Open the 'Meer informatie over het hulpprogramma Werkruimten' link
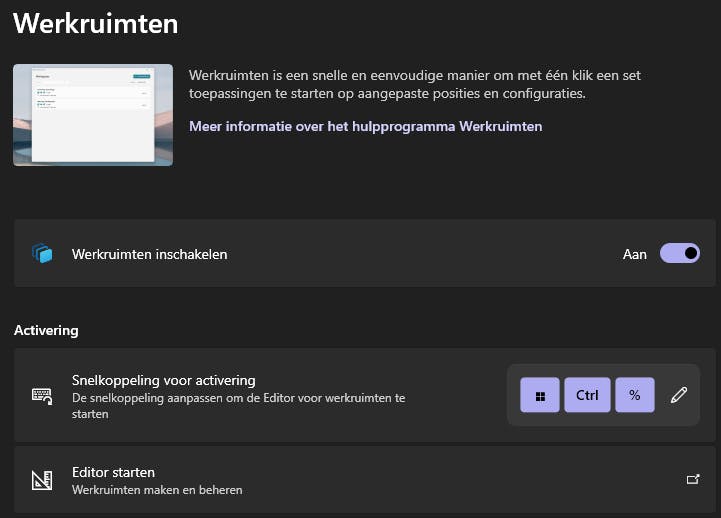This screenshot has height=518, width=721. [x=366, y=127]
